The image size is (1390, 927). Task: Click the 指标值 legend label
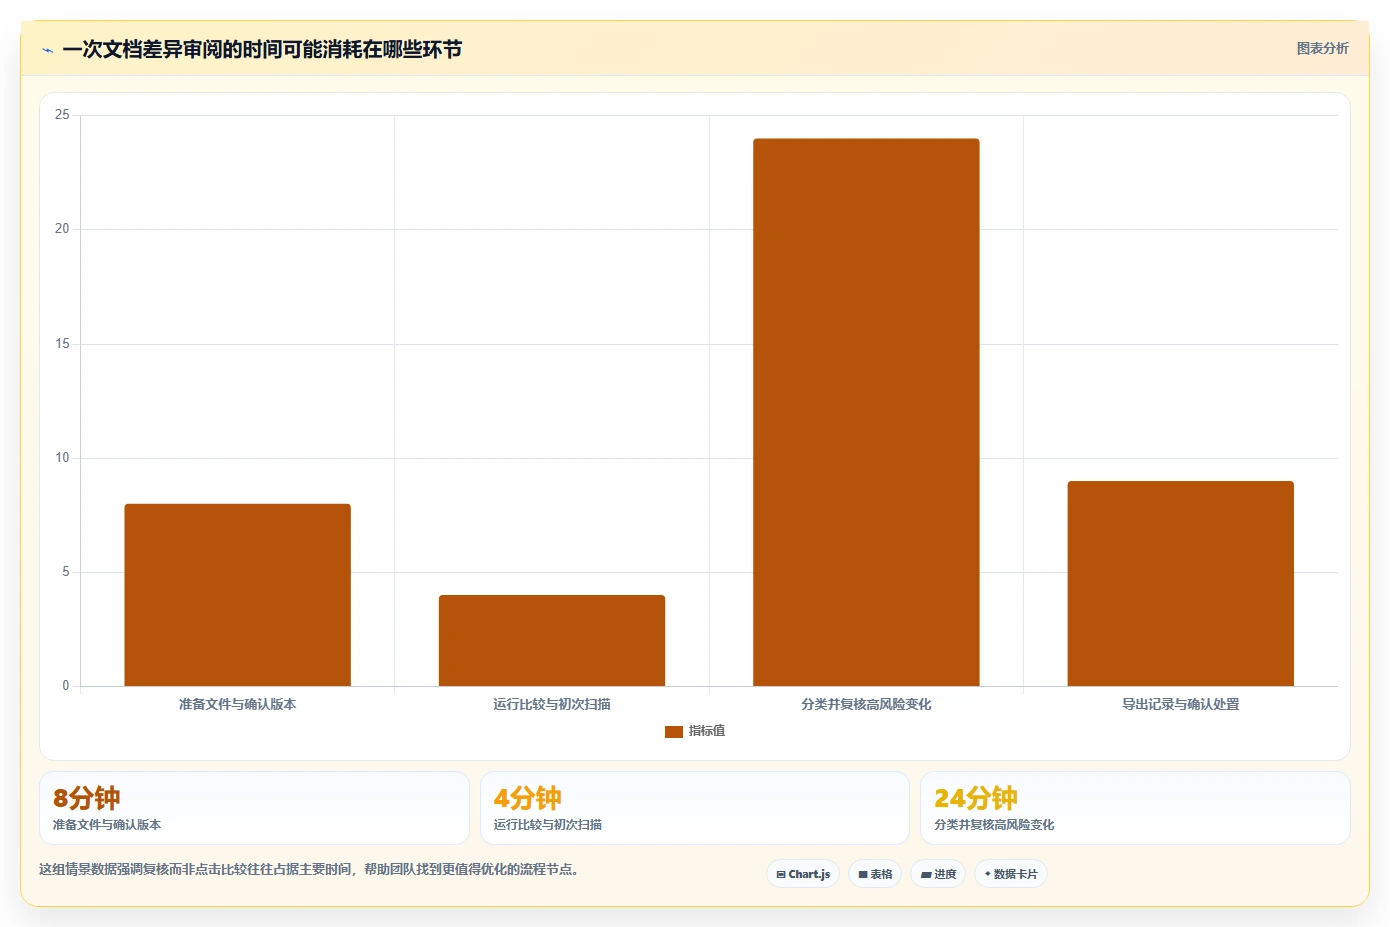click(707, 732)
